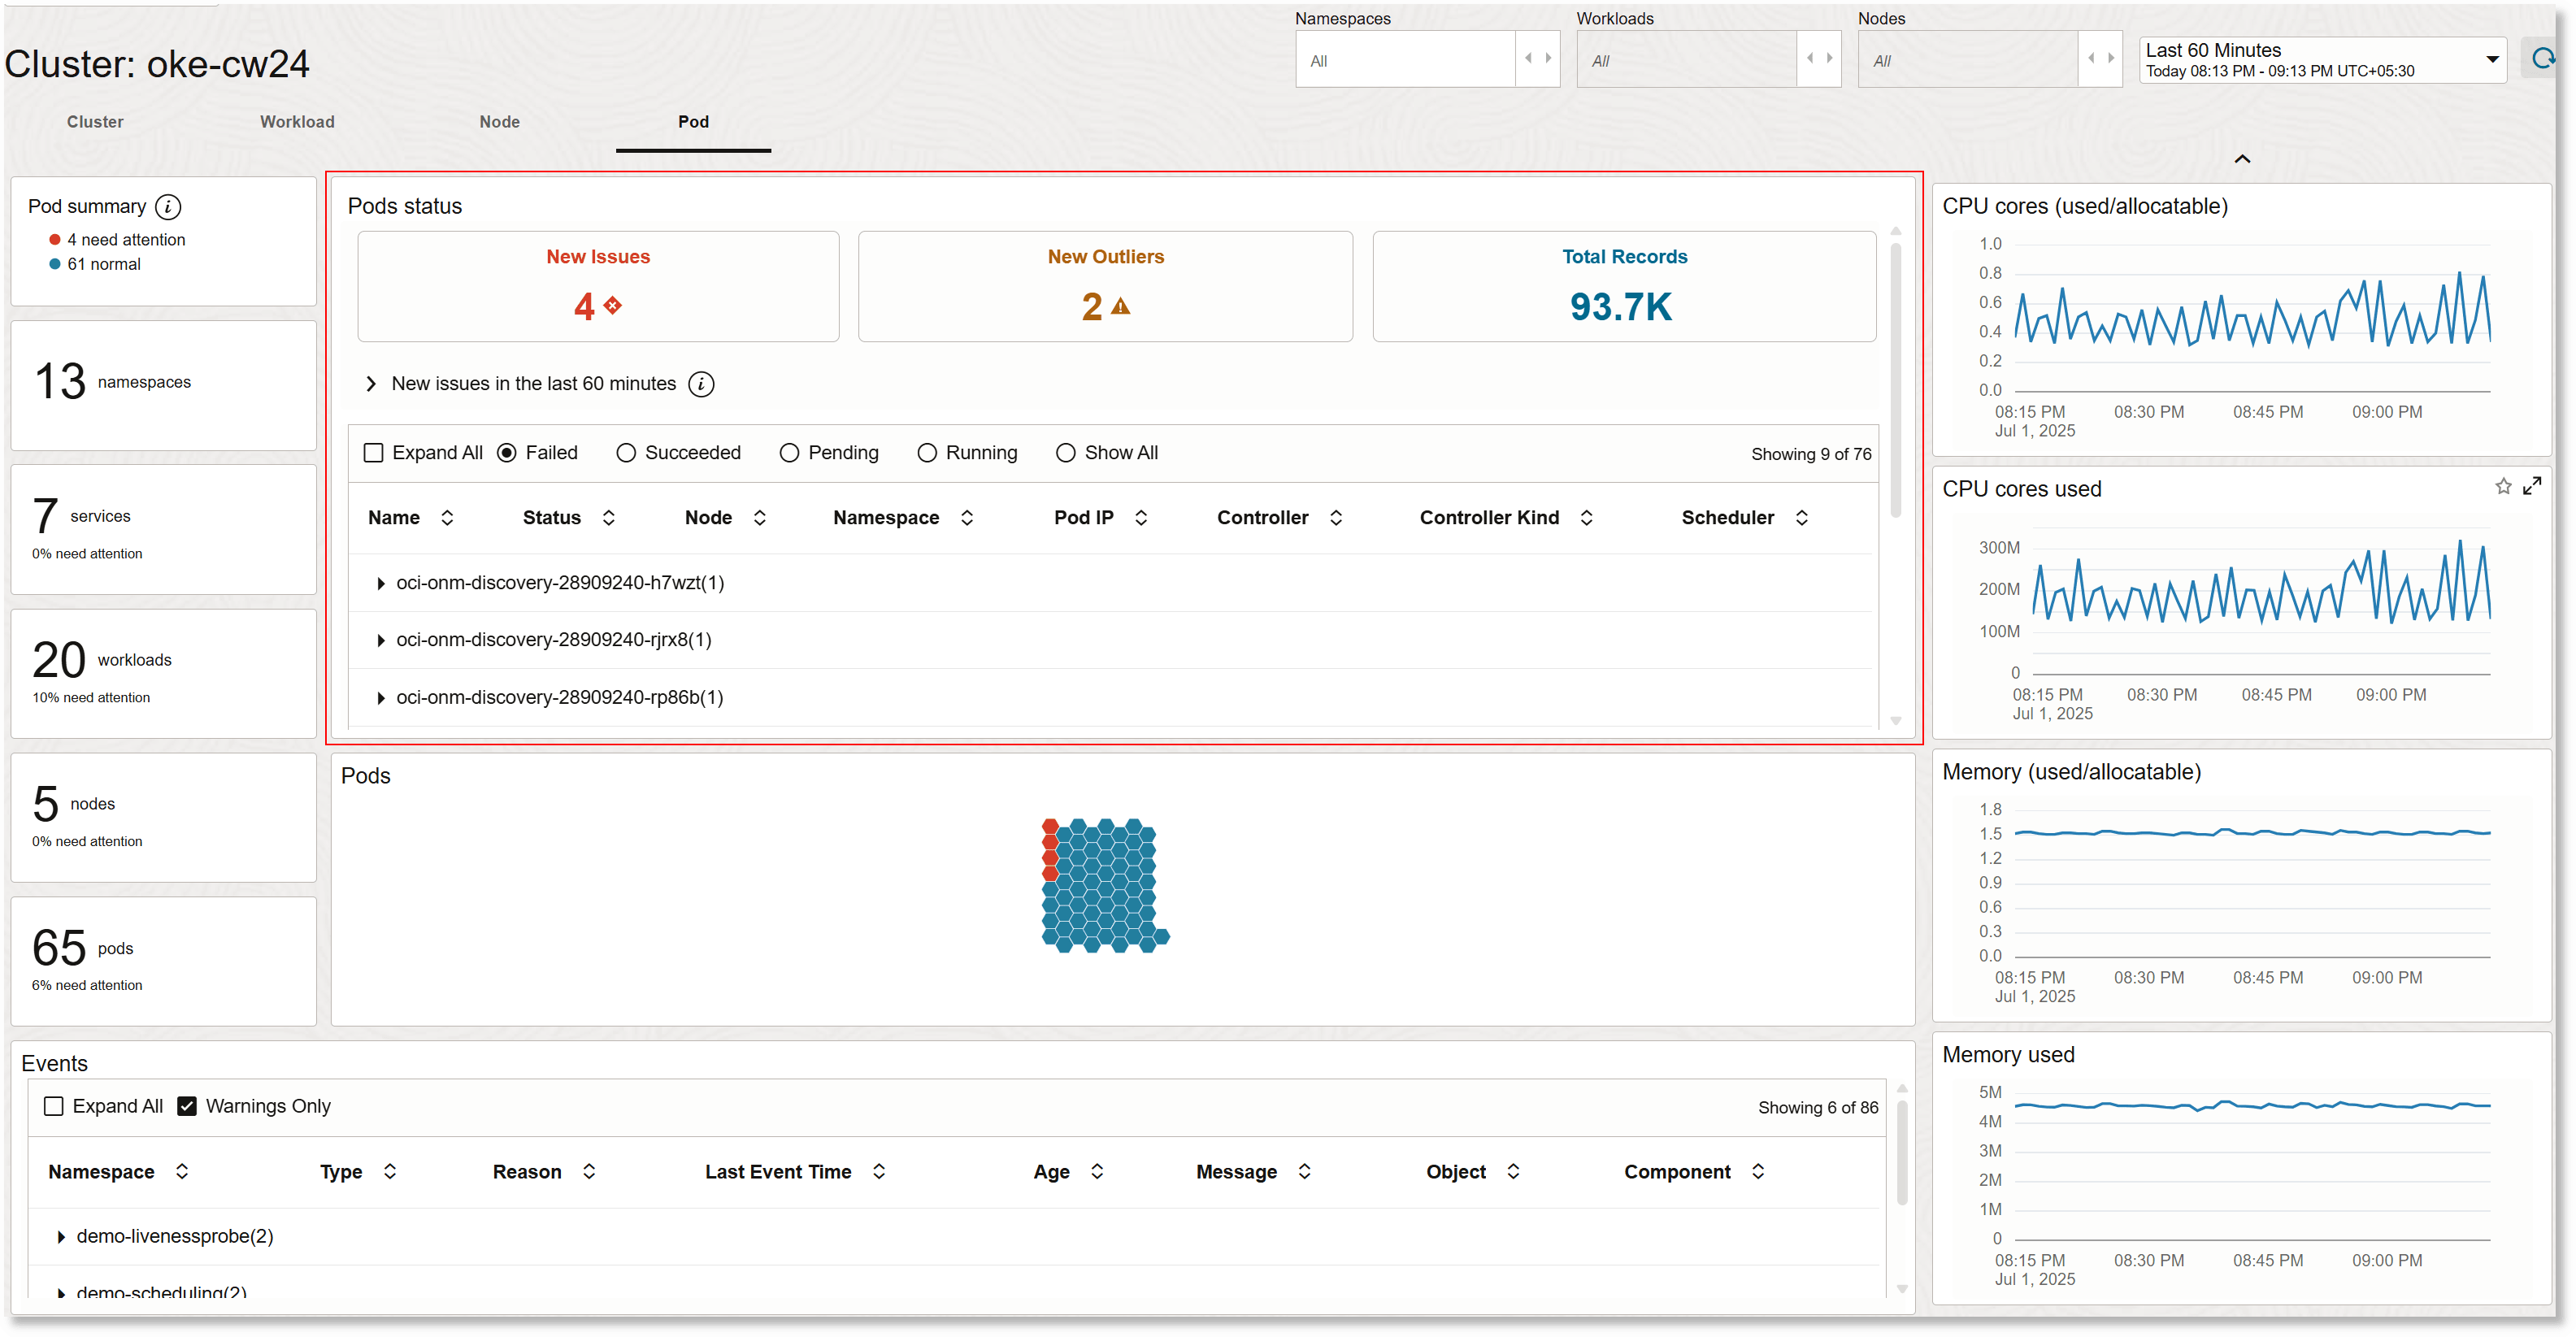Click the New Issues card showing 4
The image size is (2576, 1337).
pos(597,286)
